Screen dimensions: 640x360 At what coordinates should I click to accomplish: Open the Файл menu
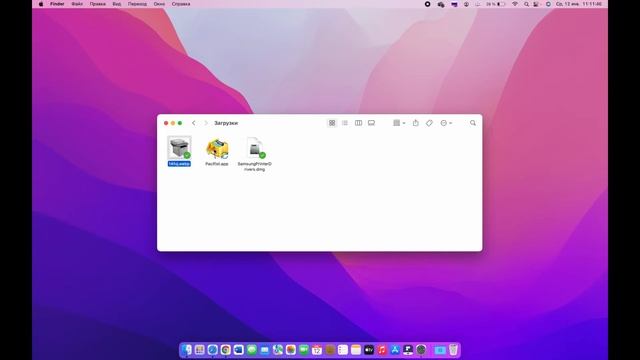pyautogui.click(x=77, y=4)
